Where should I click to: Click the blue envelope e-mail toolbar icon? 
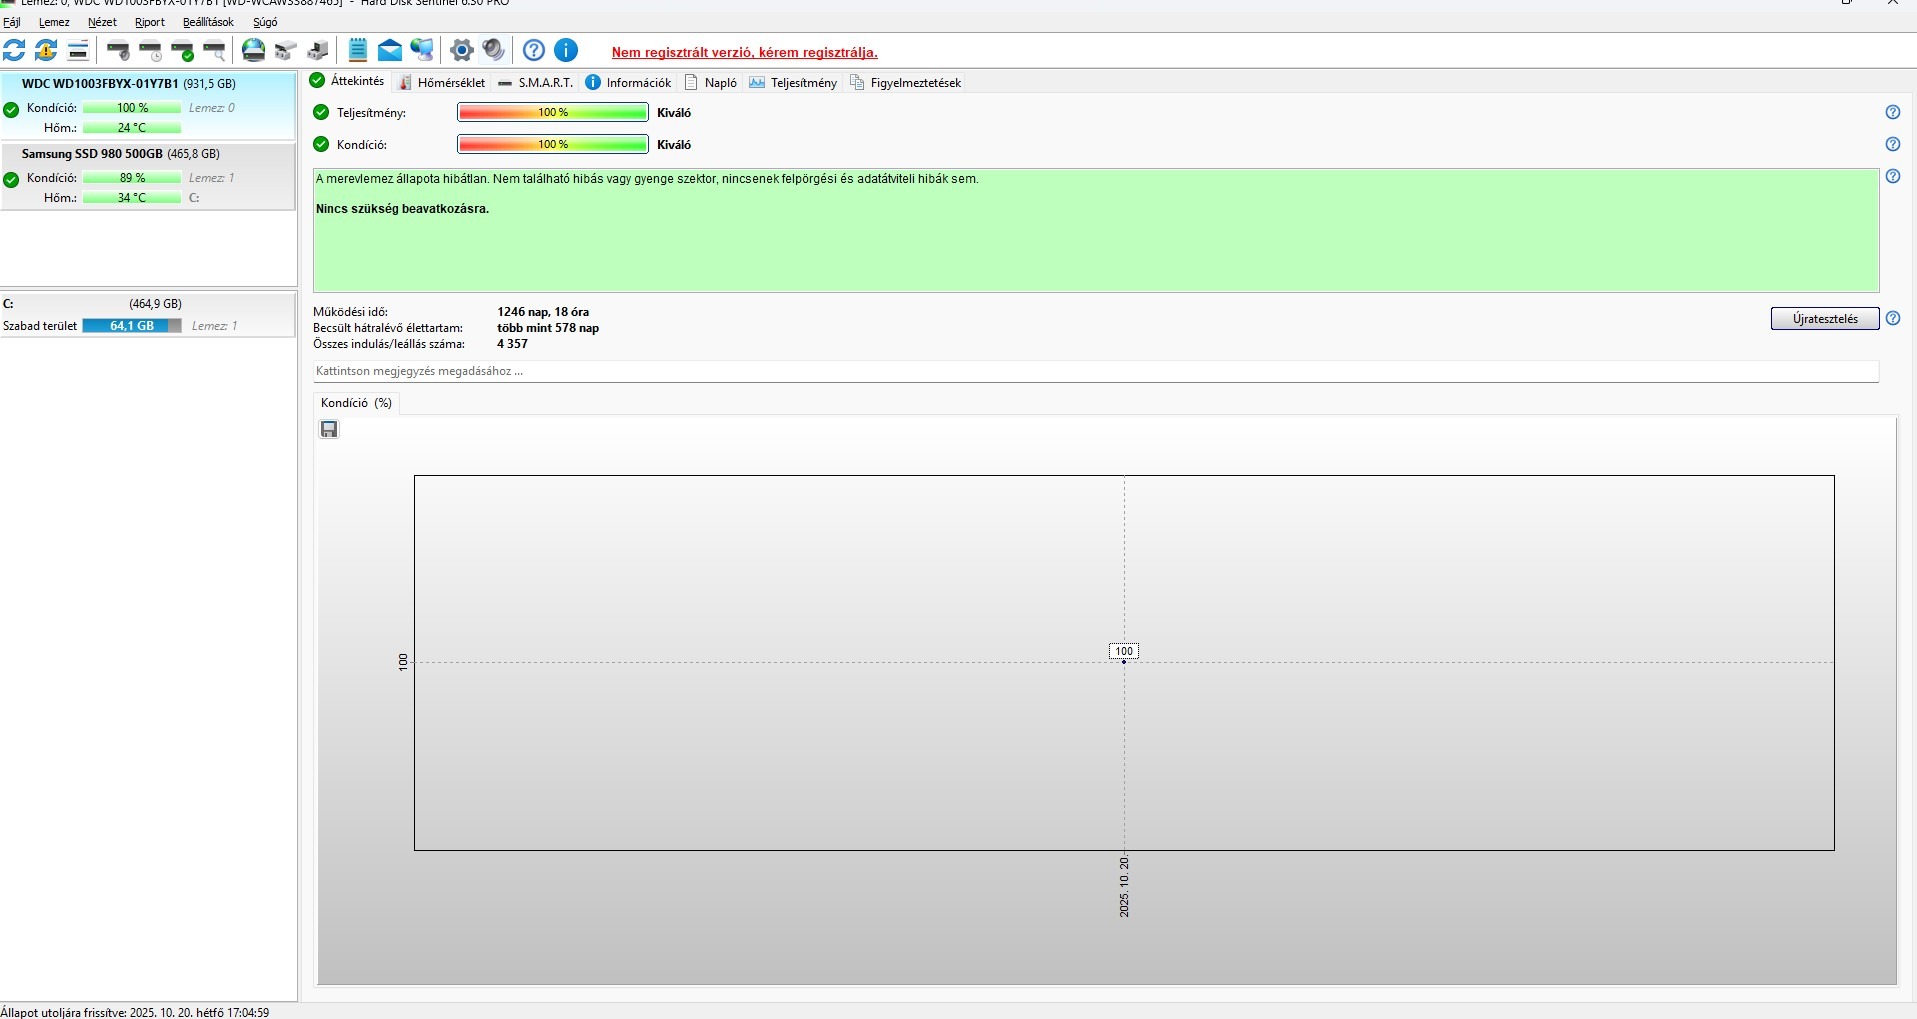389,50
